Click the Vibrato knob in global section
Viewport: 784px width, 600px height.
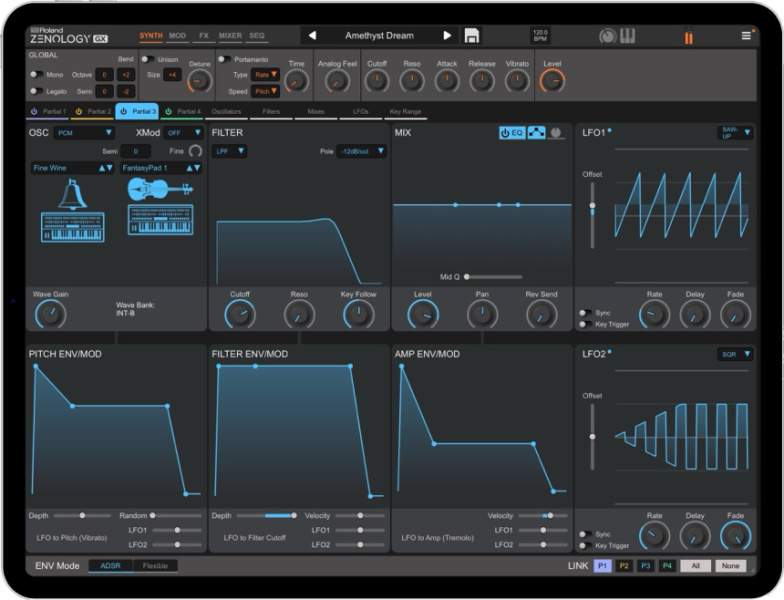click(517, 81)
